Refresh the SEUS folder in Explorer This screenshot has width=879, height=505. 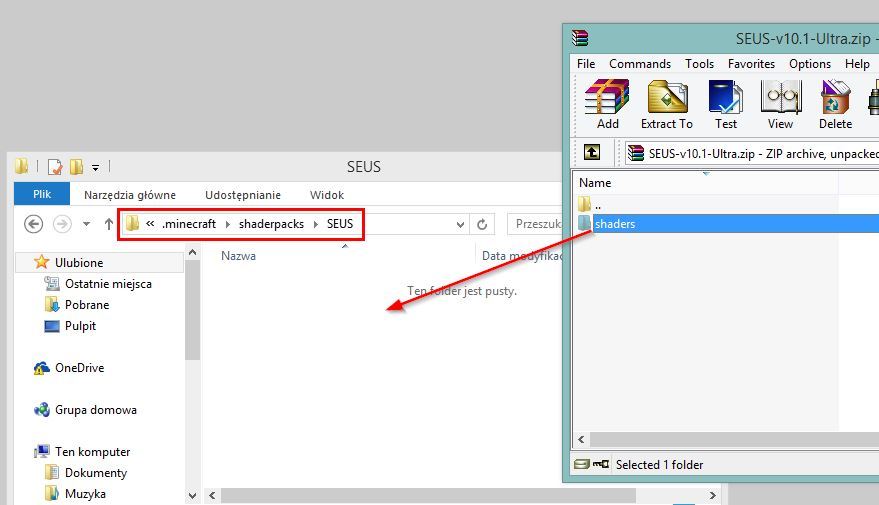click(x=482, y=224)
